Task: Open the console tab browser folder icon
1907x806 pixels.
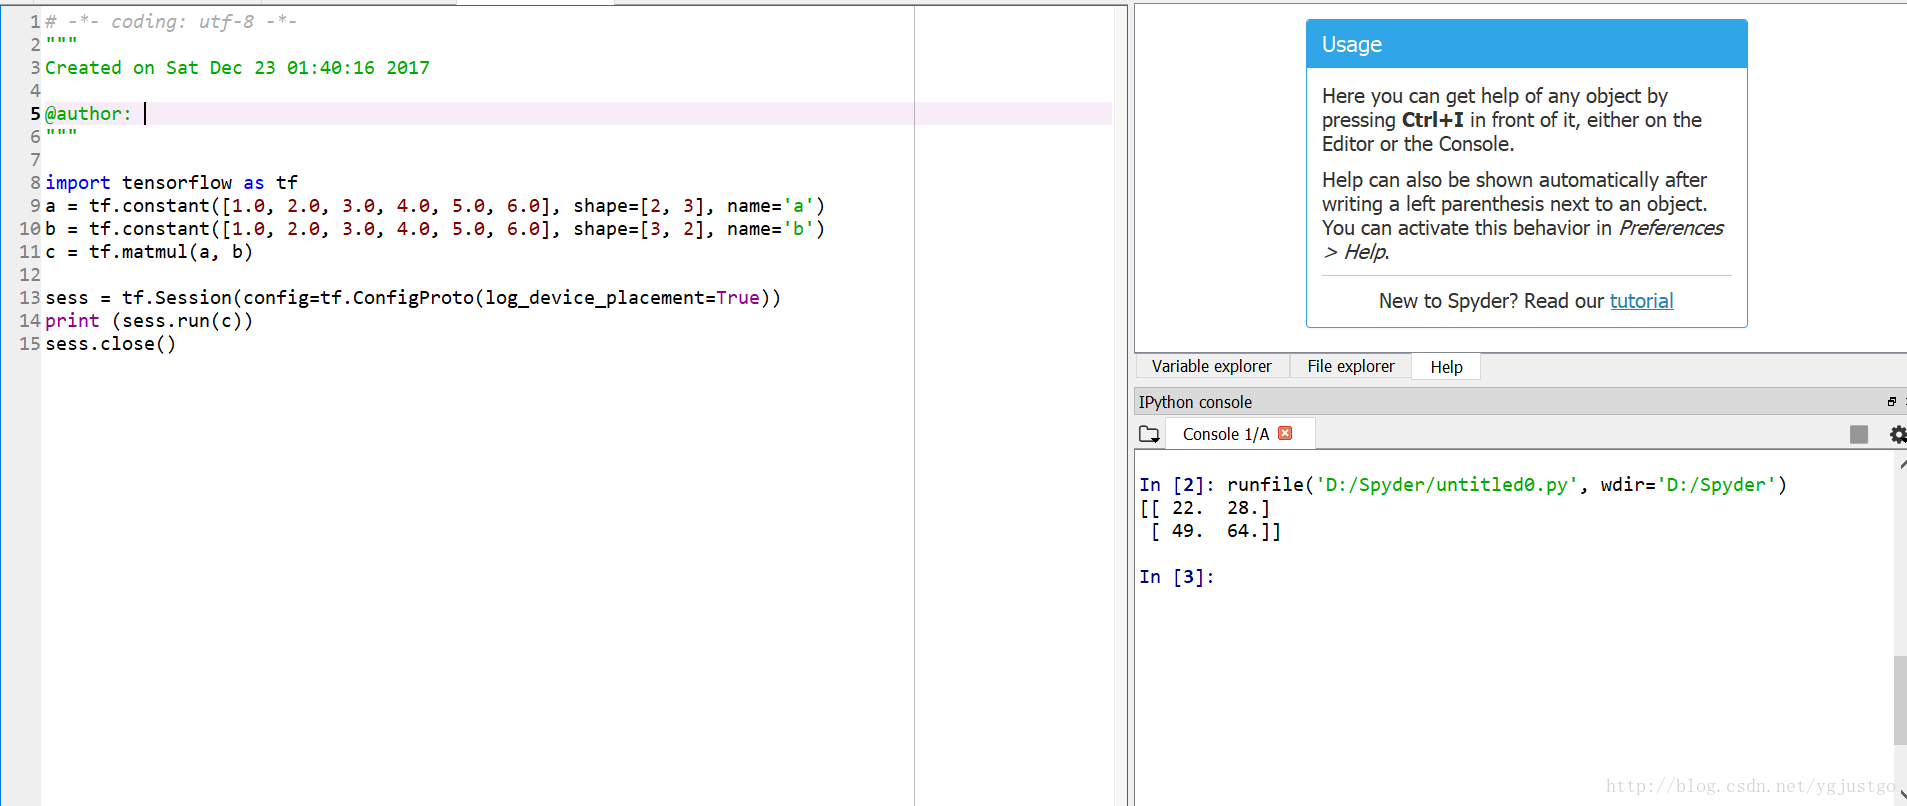Action: (1149, 434)
